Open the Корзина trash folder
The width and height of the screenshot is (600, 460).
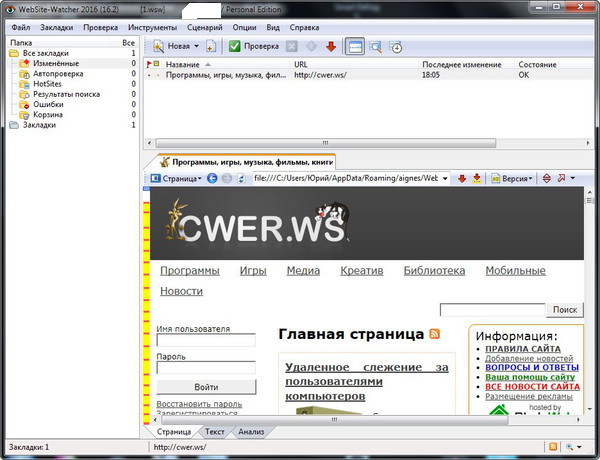48,114
